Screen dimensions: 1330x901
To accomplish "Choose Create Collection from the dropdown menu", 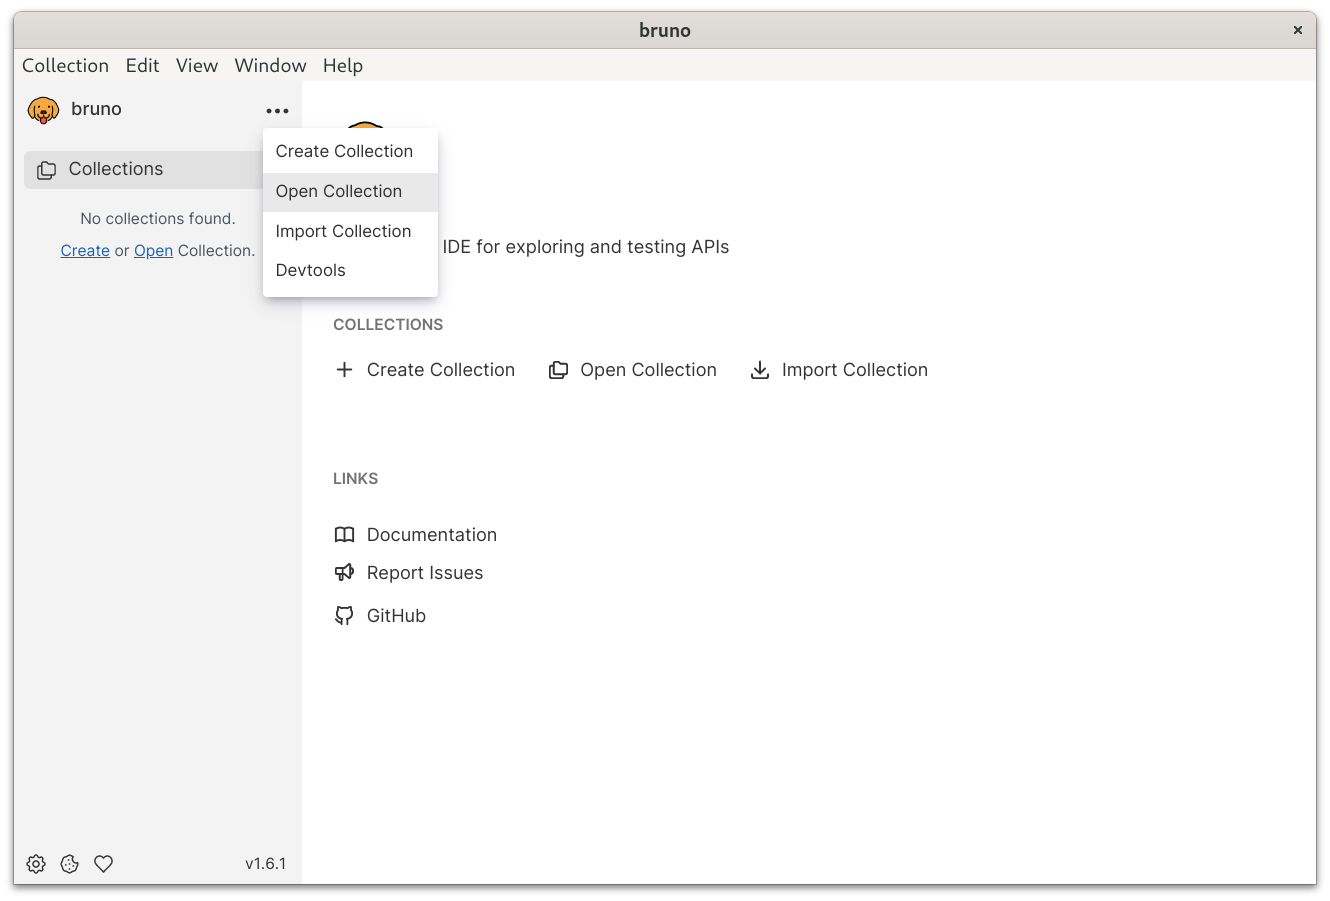I will click(x=350, y=152).
